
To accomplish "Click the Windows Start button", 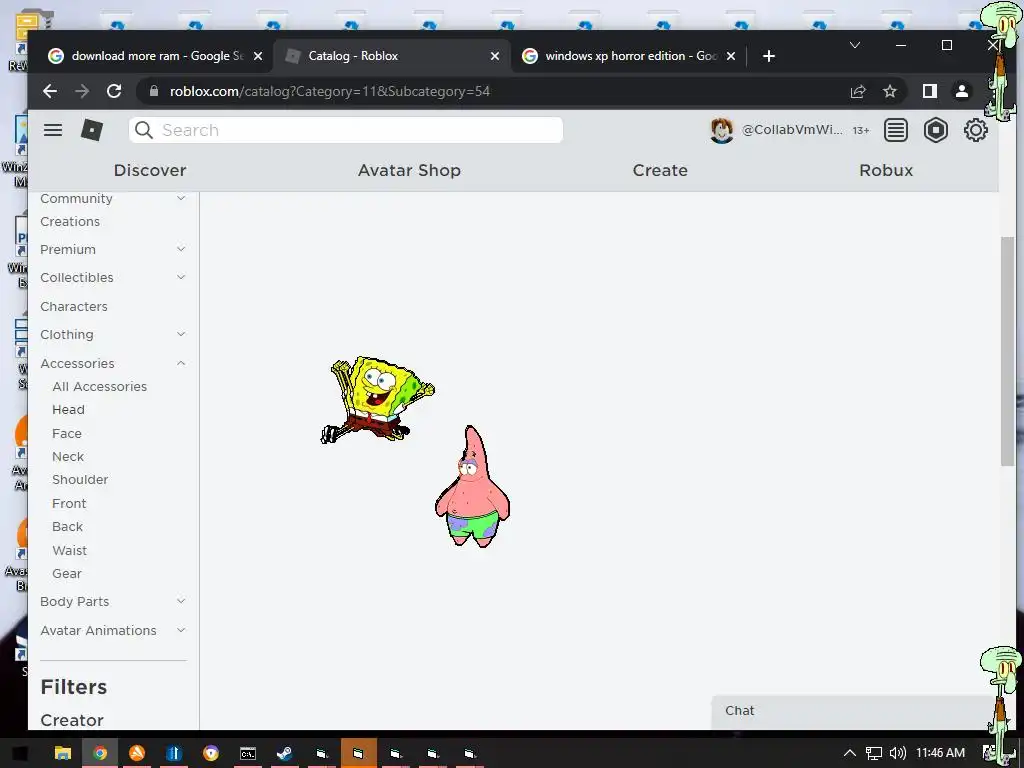I will click(x=20, y=753).
